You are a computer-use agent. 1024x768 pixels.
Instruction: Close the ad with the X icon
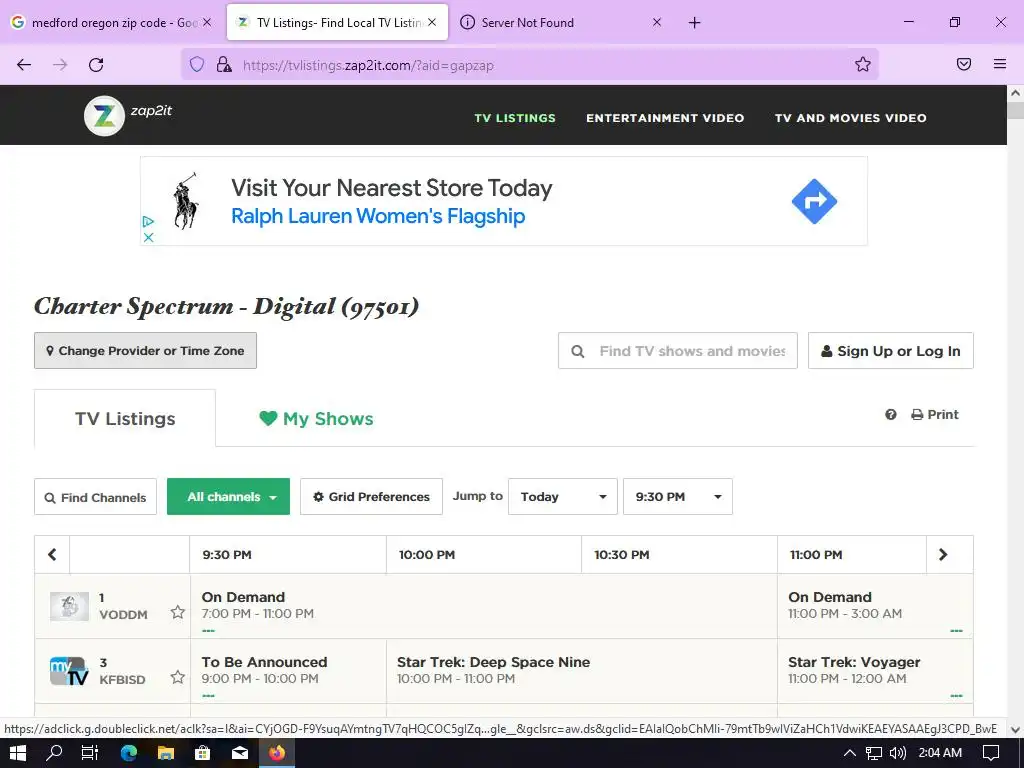pyautogui.click(x=148, y=237)
